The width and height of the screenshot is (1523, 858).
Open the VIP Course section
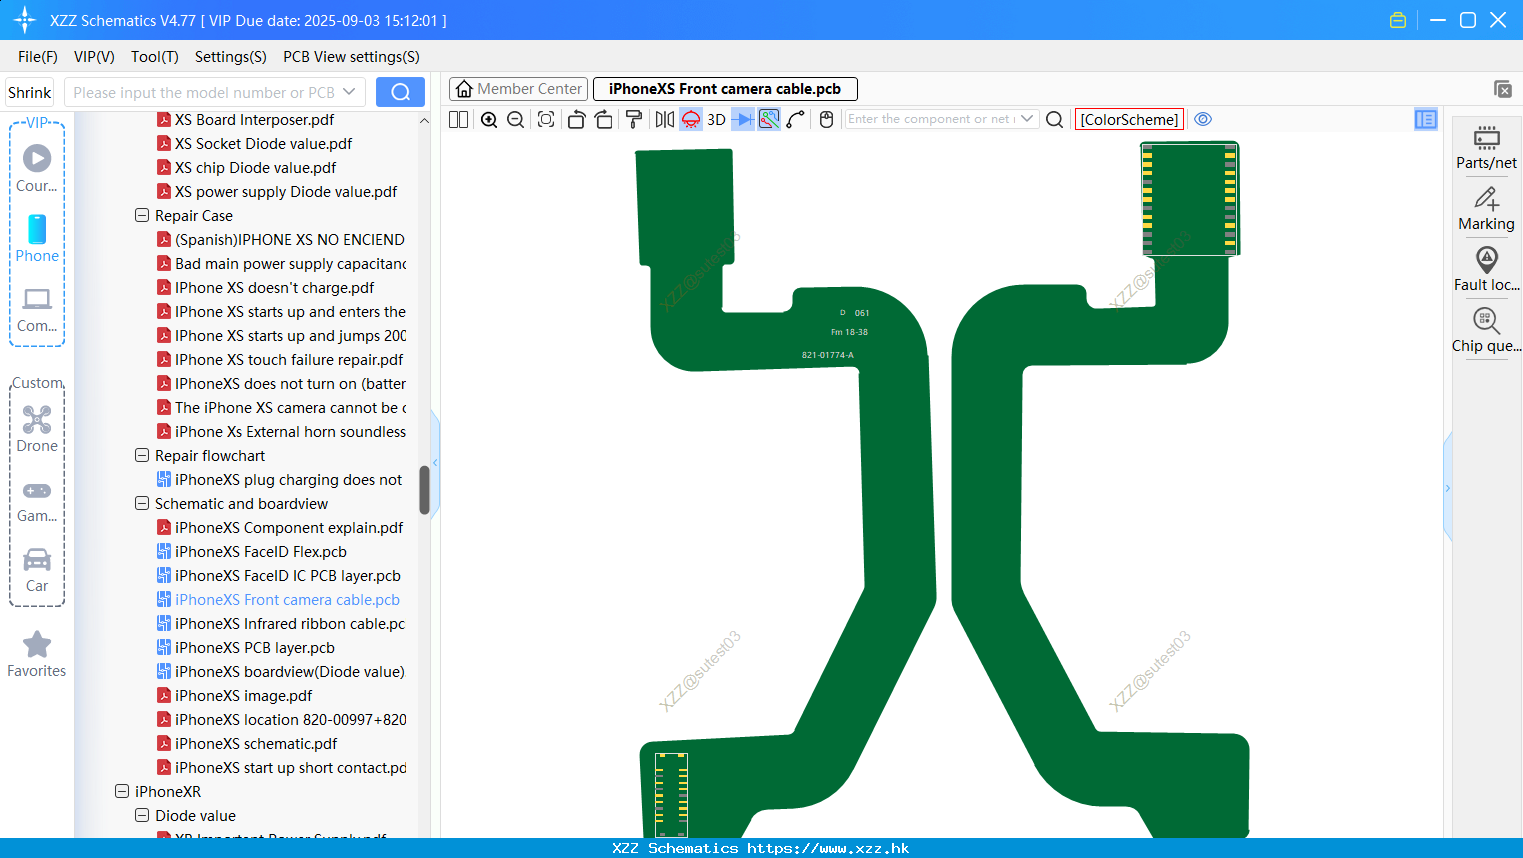coord(37,168)
